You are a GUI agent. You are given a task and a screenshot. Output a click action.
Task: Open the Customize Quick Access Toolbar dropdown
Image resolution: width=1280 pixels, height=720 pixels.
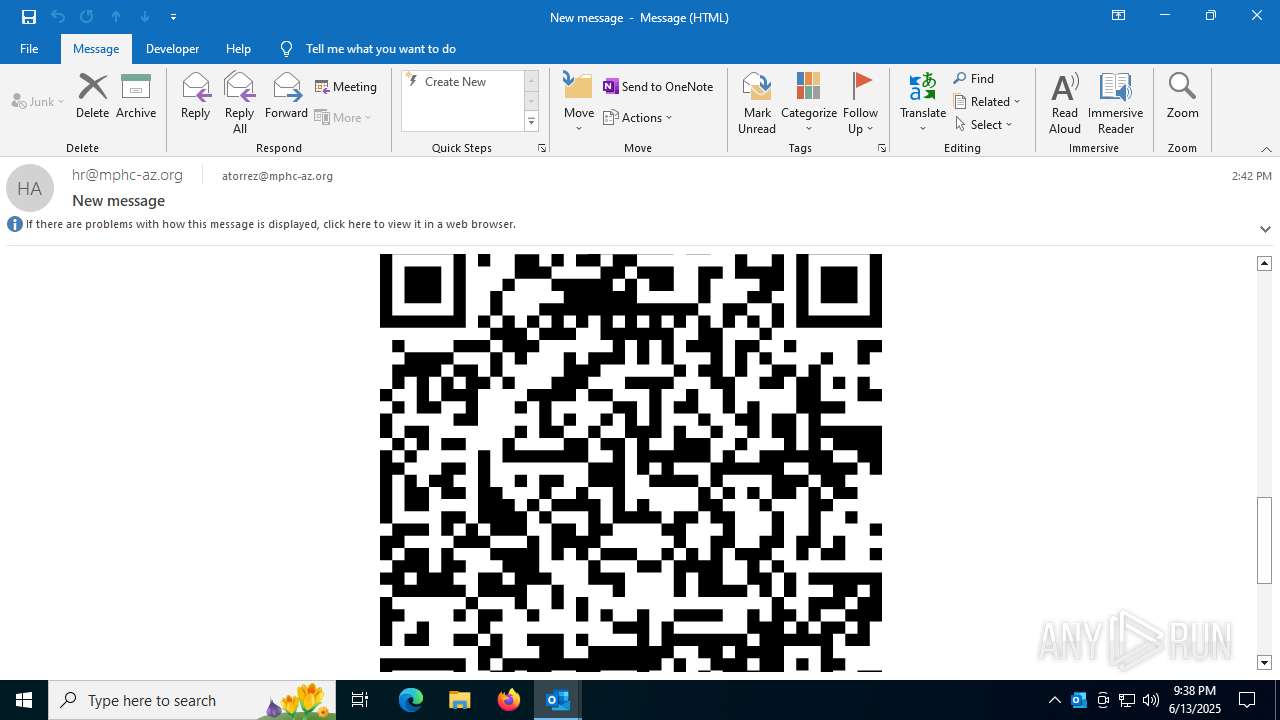click(174, 17)
